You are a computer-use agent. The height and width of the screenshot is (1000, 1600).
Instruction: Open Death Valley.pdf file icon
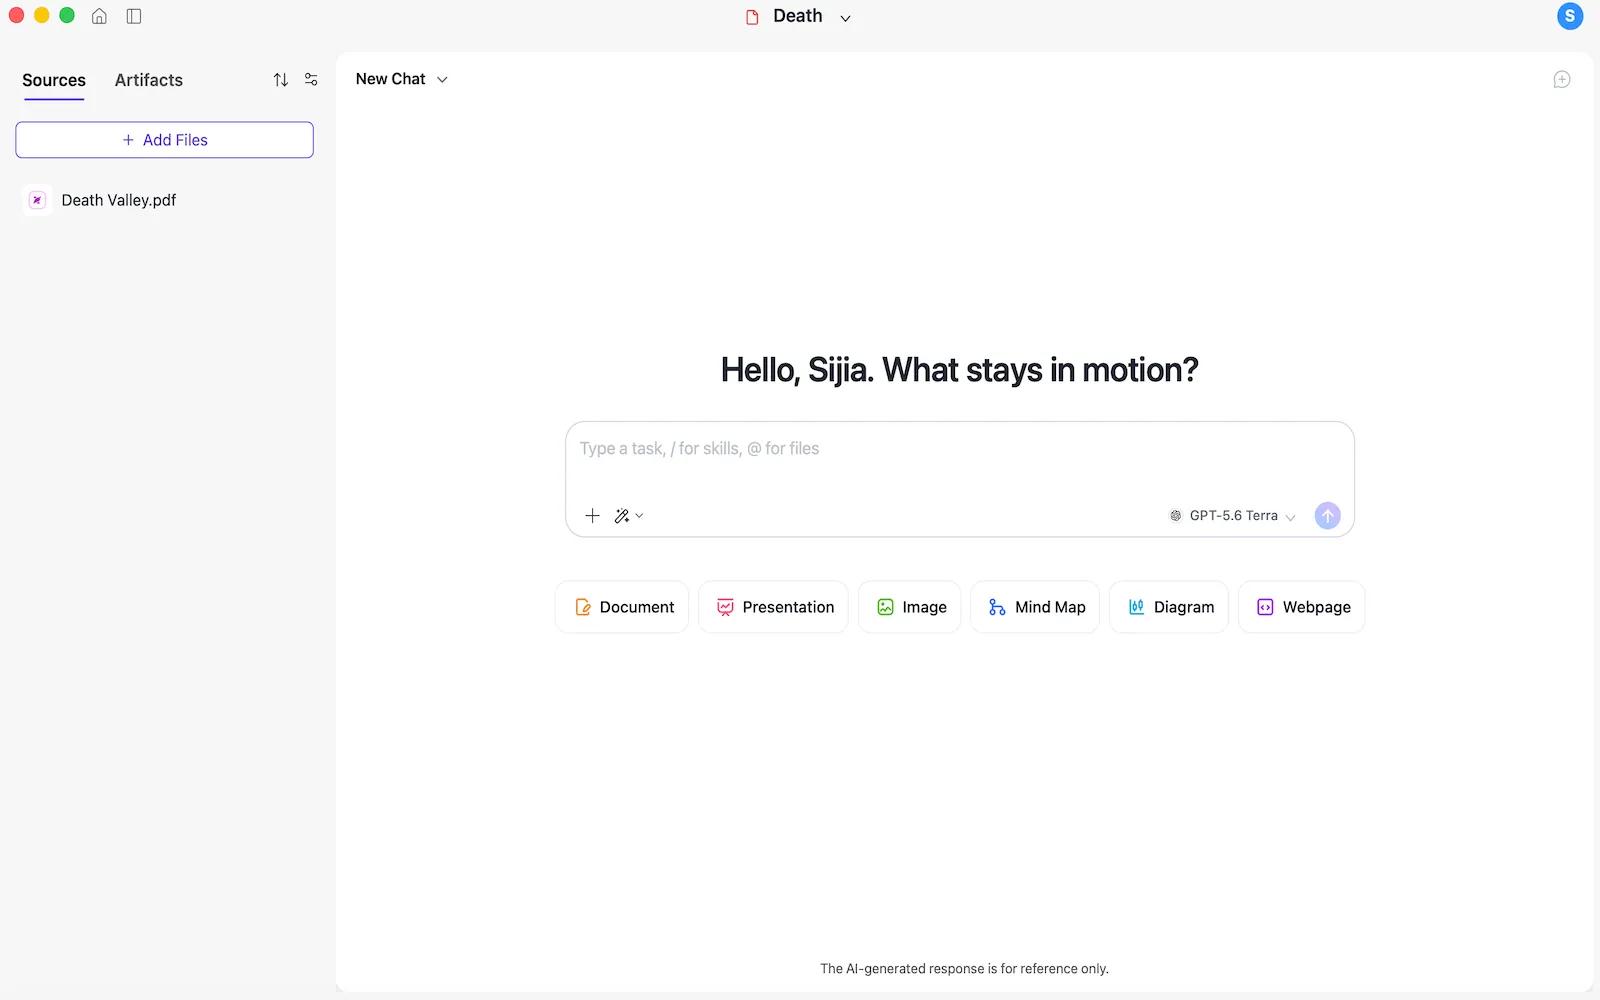37,200
